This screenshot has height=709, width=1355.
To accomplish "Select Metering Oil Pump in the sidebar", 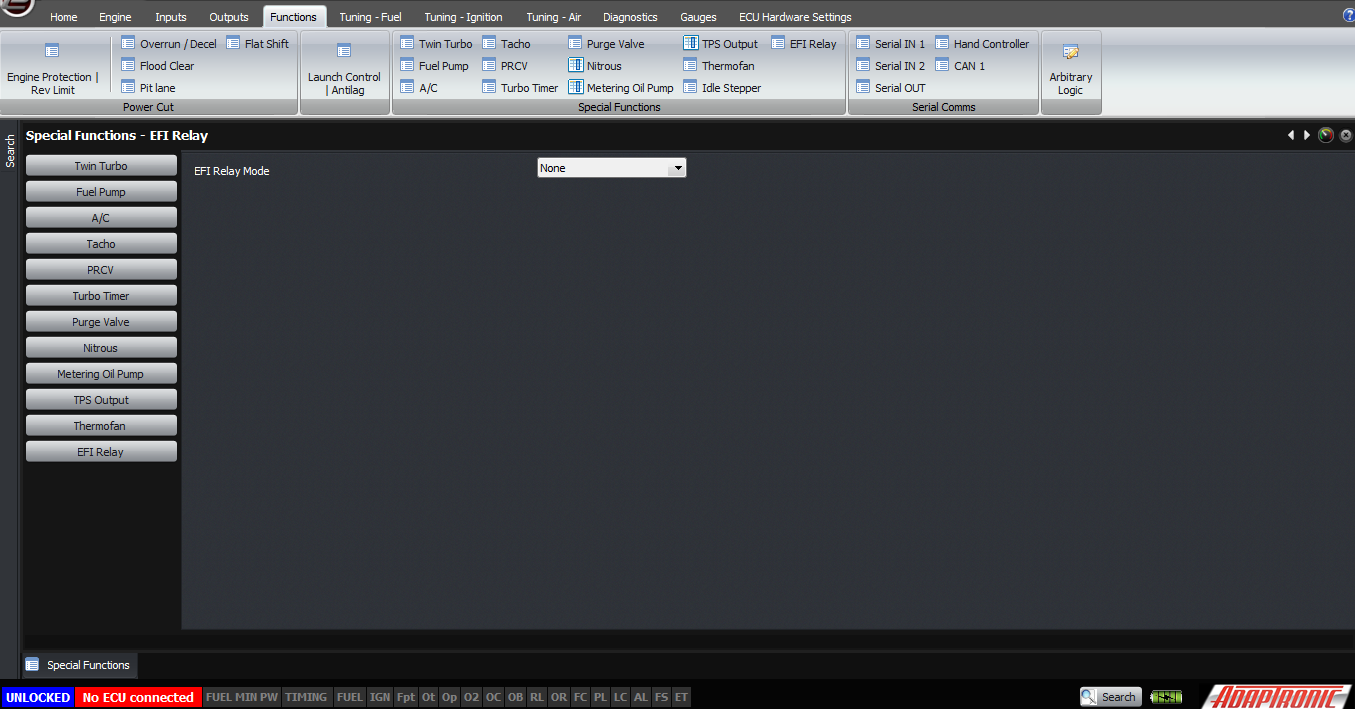I will pyautogui.click(x=101, y=374).
